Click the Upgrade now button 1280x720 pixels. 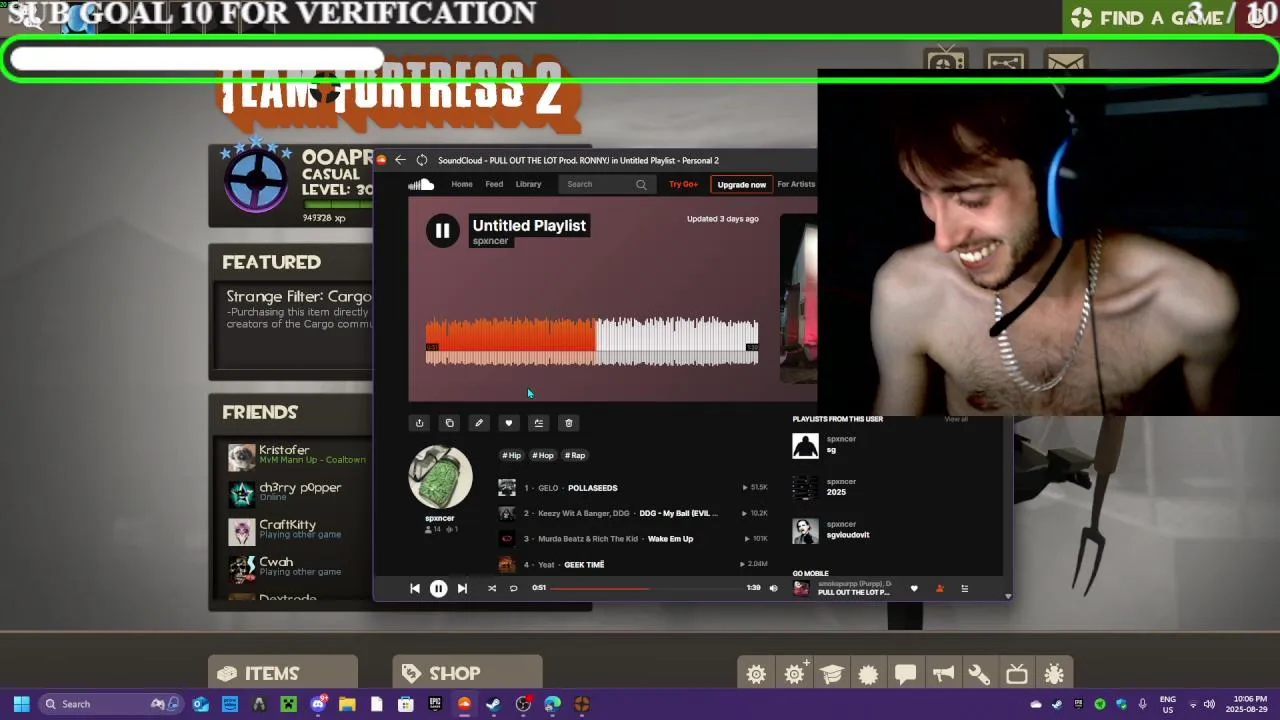tap(741, 184)
